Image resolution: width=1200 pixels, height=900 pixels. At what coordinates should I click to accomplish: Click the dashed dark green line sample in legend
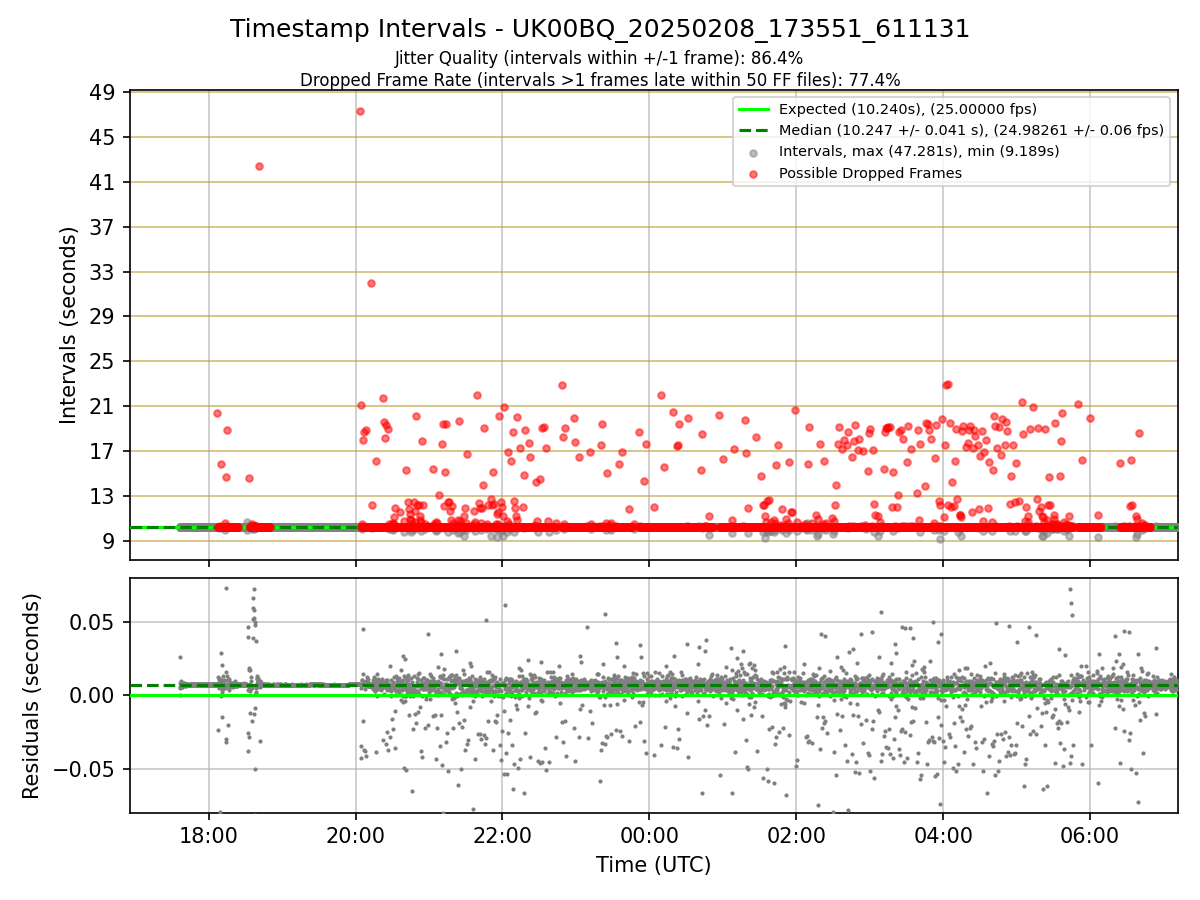[754, 130]
